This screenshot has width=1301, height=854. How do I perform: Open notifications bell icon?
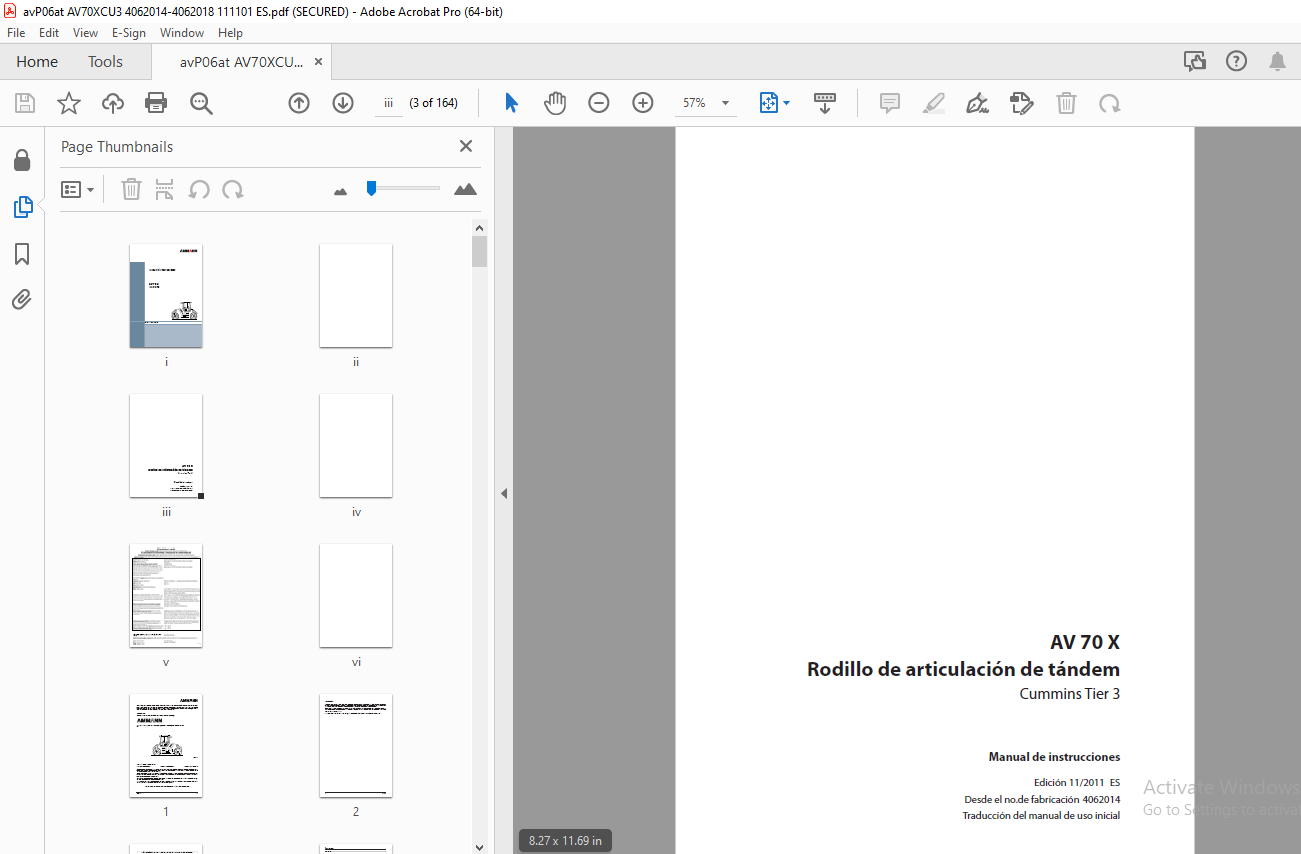click(x=1277, y=62)
